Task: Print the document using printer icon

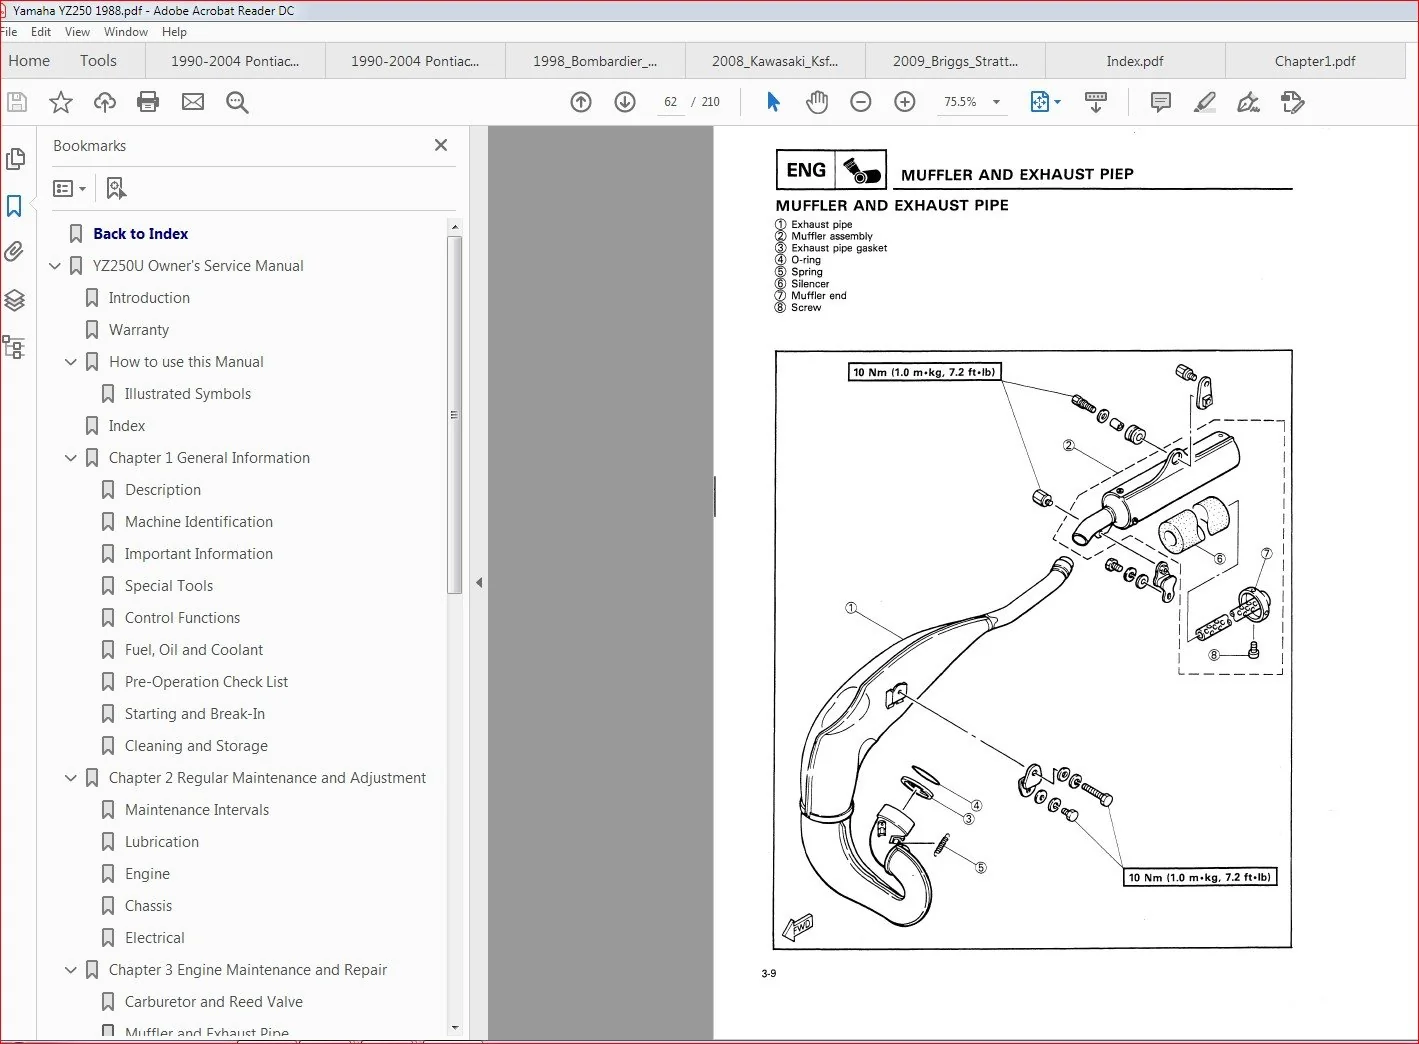Action: (148, 102)
